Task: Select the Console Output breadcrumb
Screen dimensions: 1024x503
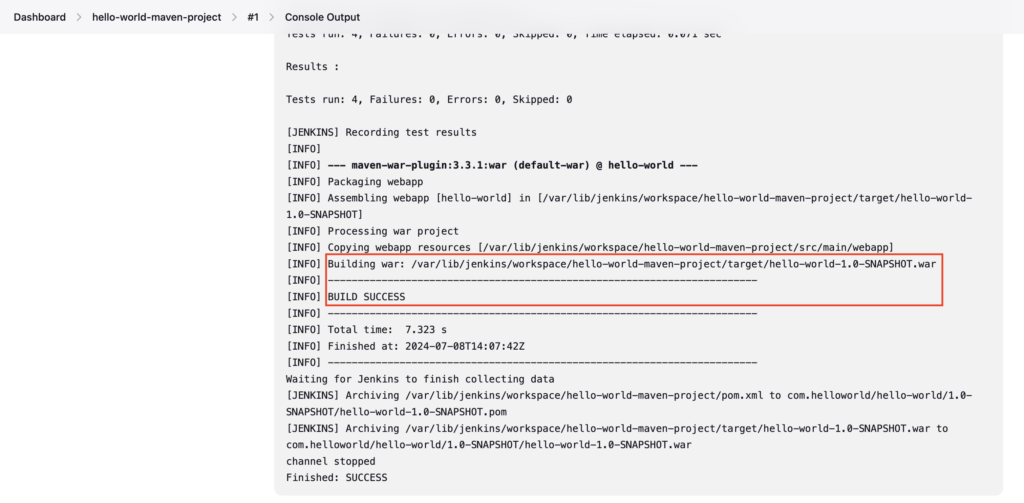Action: click(x=322, y=17)
